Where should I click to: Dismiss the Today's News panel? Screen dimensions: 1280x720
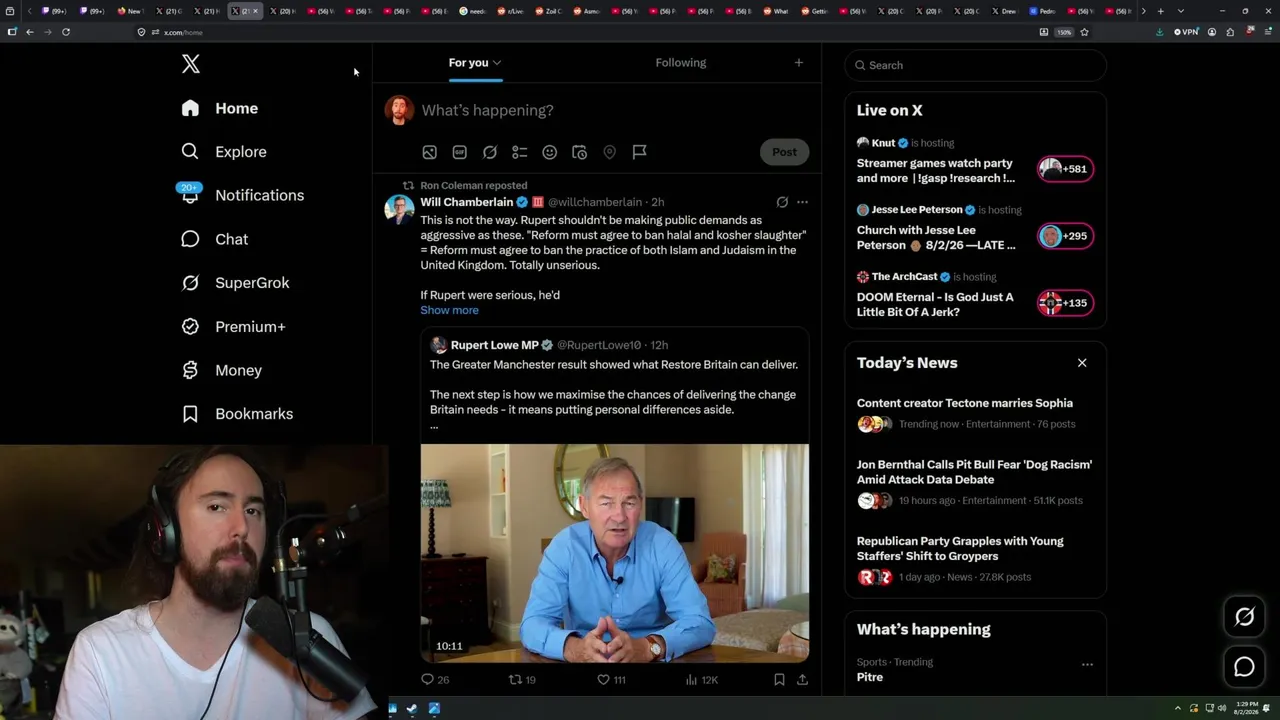(x=1082, y=363)
